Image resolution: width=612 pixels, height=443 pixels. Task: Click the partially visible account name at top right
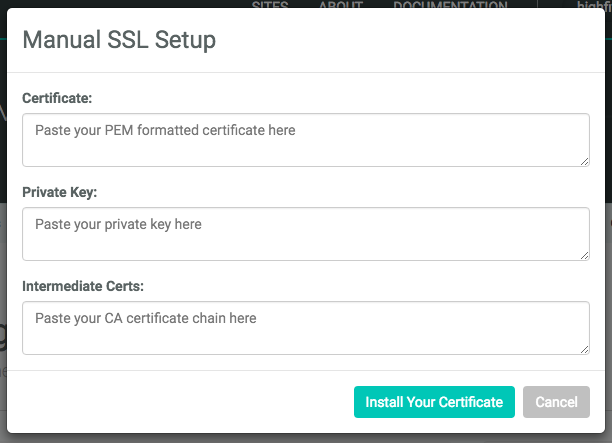(x=590, y=6)
